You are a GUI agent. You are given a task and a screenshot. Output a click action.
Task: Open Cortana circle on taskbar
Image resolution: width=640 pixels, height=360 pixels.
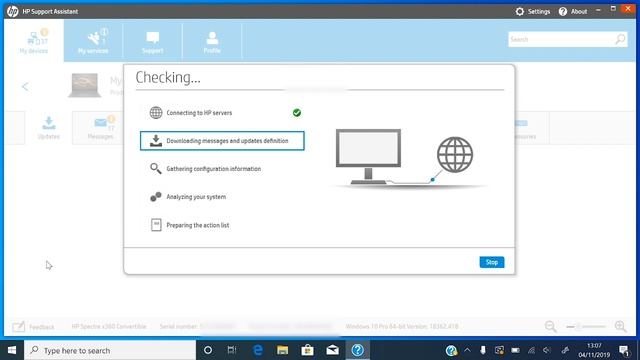pos(208,350)
